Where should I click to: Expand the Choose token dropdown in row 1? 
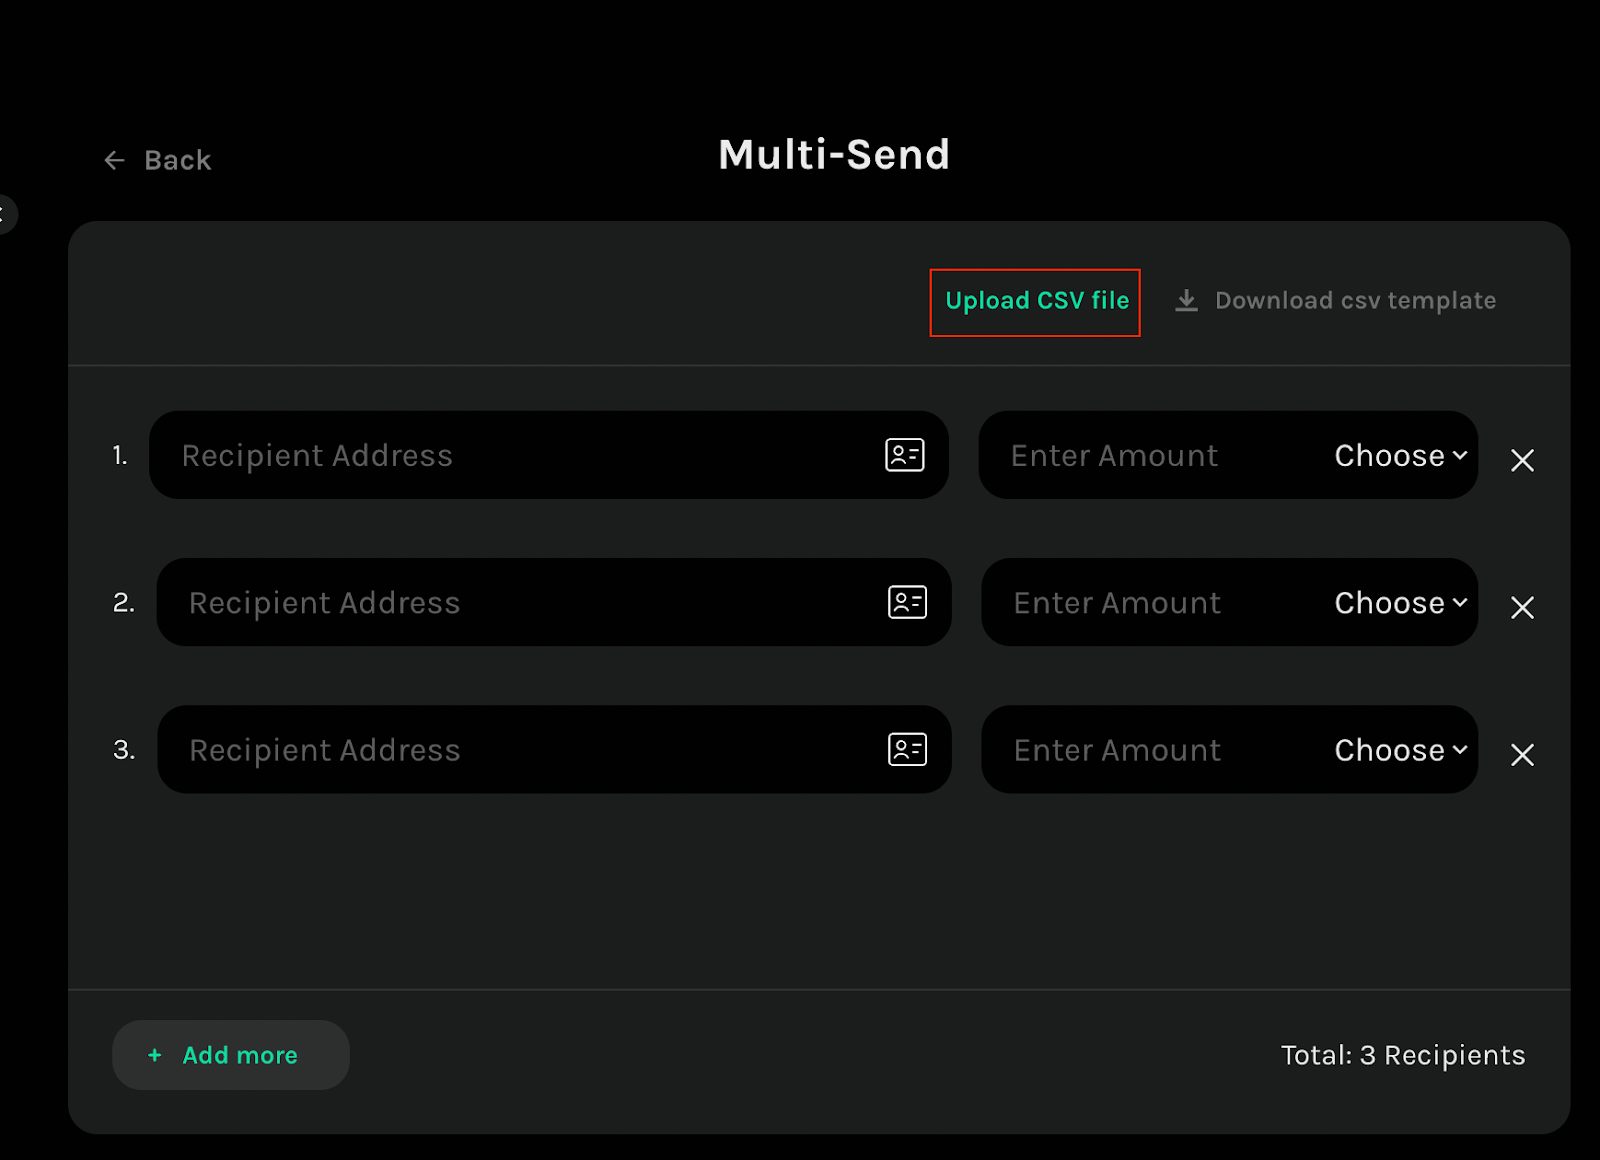(x=1400, y=456)
